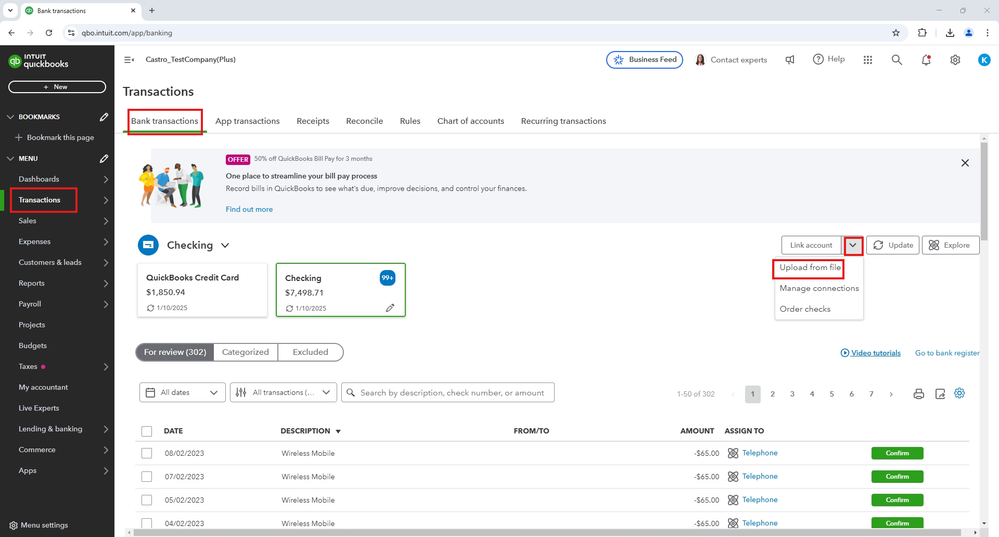The image size is (999, 537).
Task: Open the Help question mark icon
Action: click(x=818, y=59)
